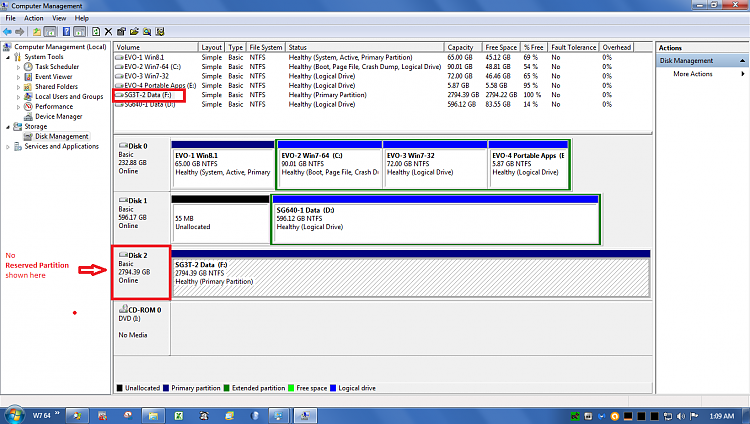
Task: Click the Open folder toolbar icon
Action: point(134,32)
